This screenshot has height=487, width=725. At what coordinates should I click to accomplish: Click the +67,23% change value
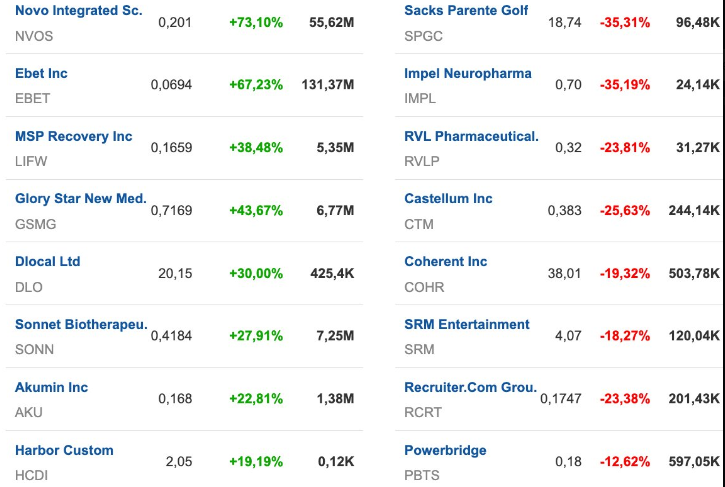click(x=256, y=85)
